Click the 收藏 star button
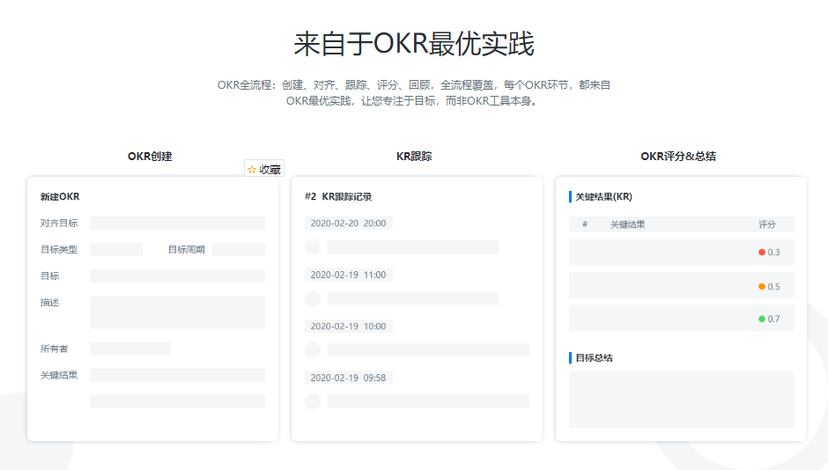The width and height of the screenshot is (828, 470). [264, 169]
